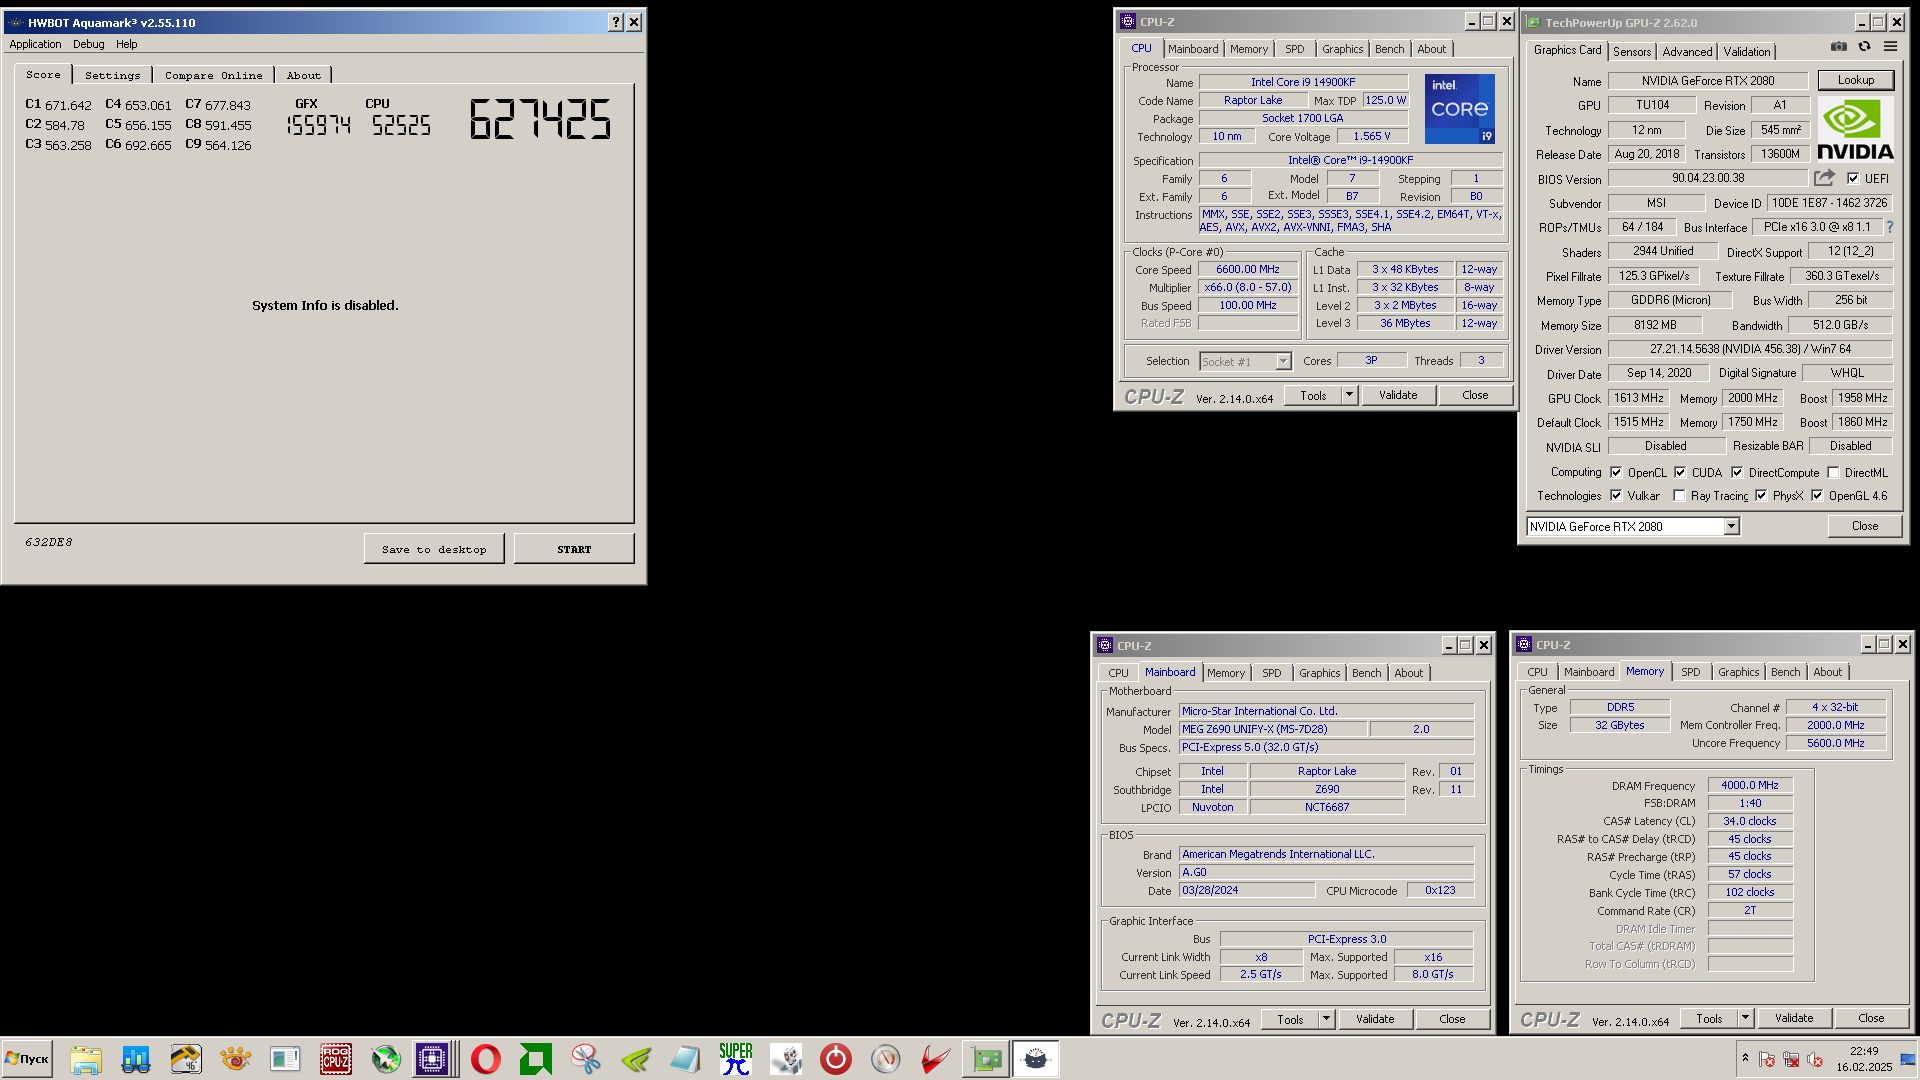Toggle the Ray Tracing checkbox
The image size is (1920, 1080).
pyautogui.click(x=1680, y=496)
